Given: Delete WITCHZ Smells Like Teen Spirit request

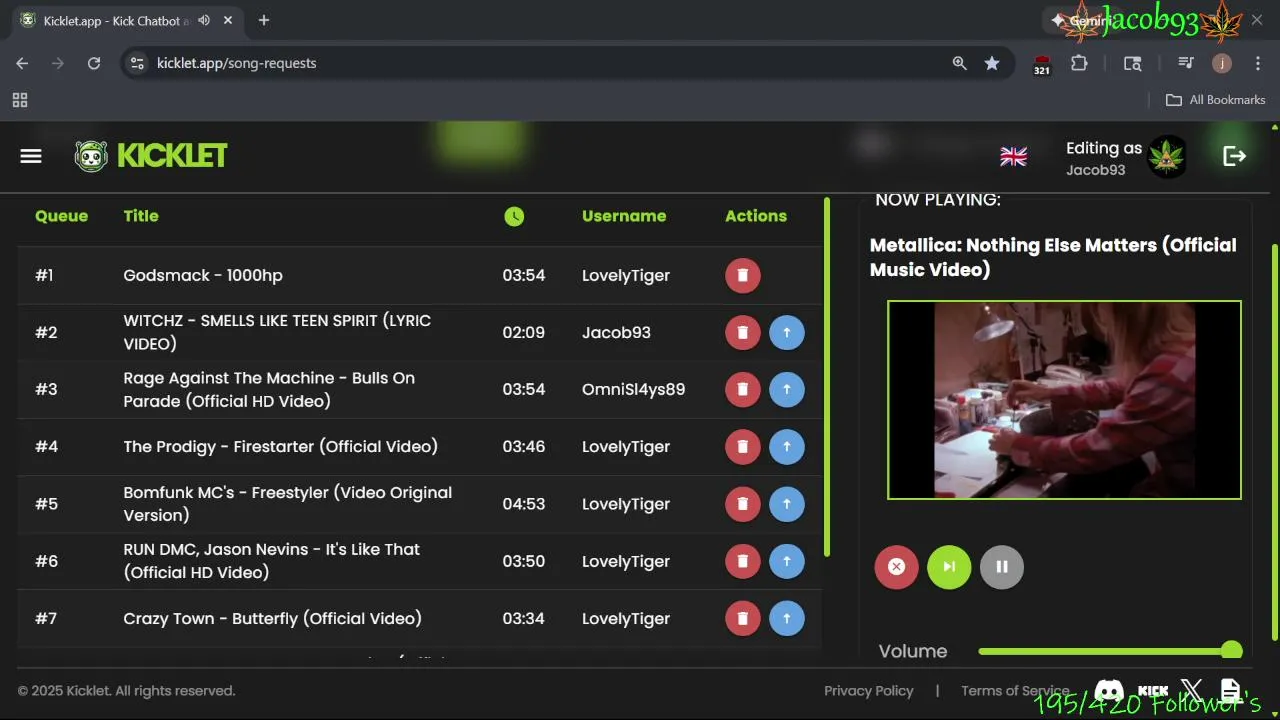Looking at the screenshot, I should (x=742, y=332).
